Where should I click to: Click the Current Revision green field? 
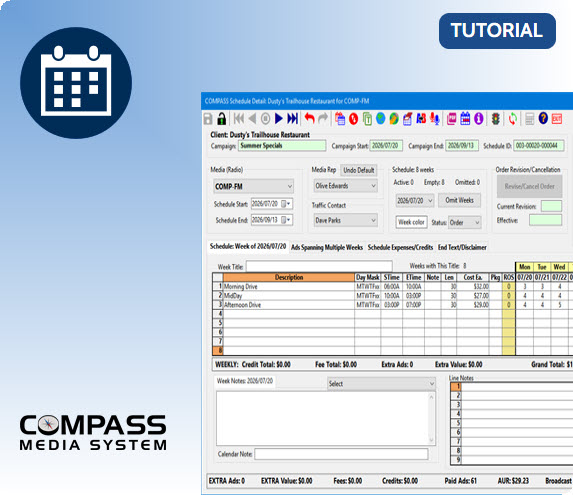point(551,206)
